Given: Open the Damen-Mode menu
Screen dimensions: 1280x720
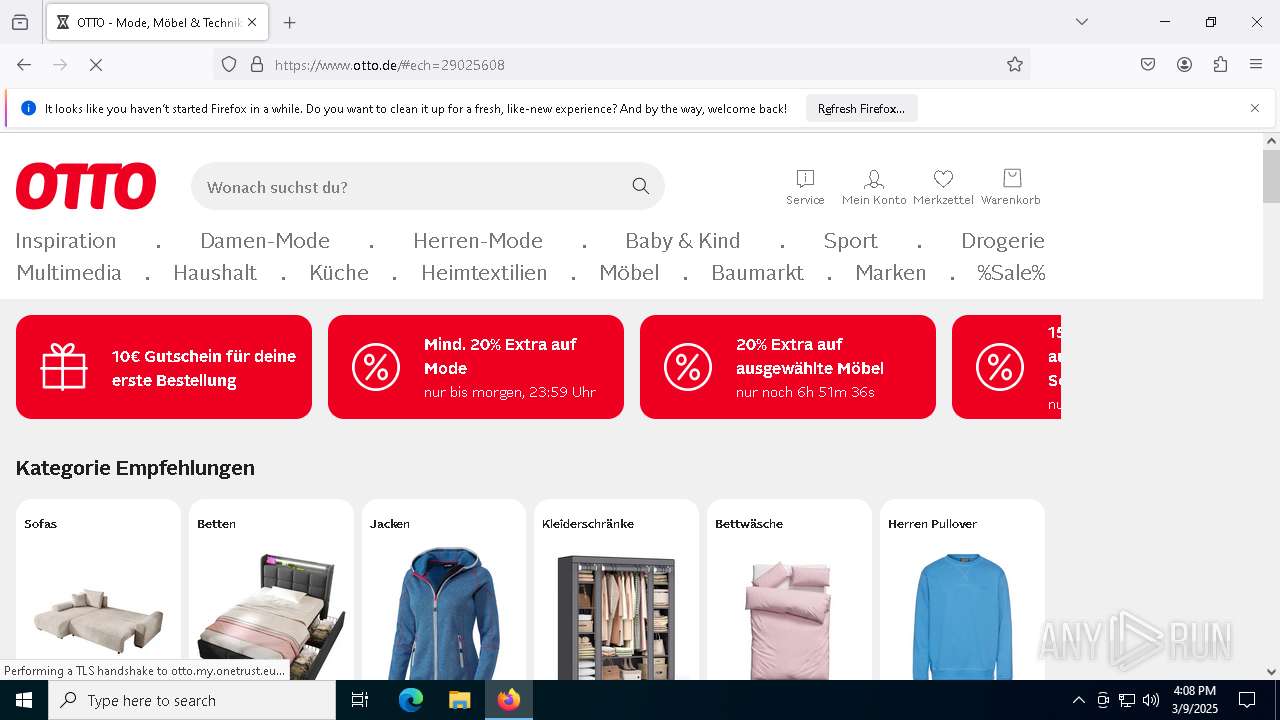Looking at the screenshot, I should tap(265, 241).
